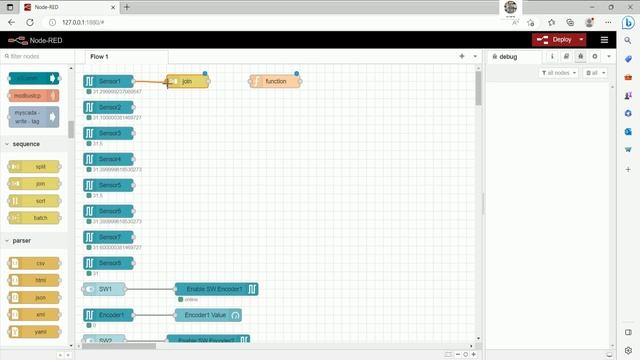Open browser settings and more menu
Image resolution: width=640 pixels, height=360 pixels.
[609, 22]
